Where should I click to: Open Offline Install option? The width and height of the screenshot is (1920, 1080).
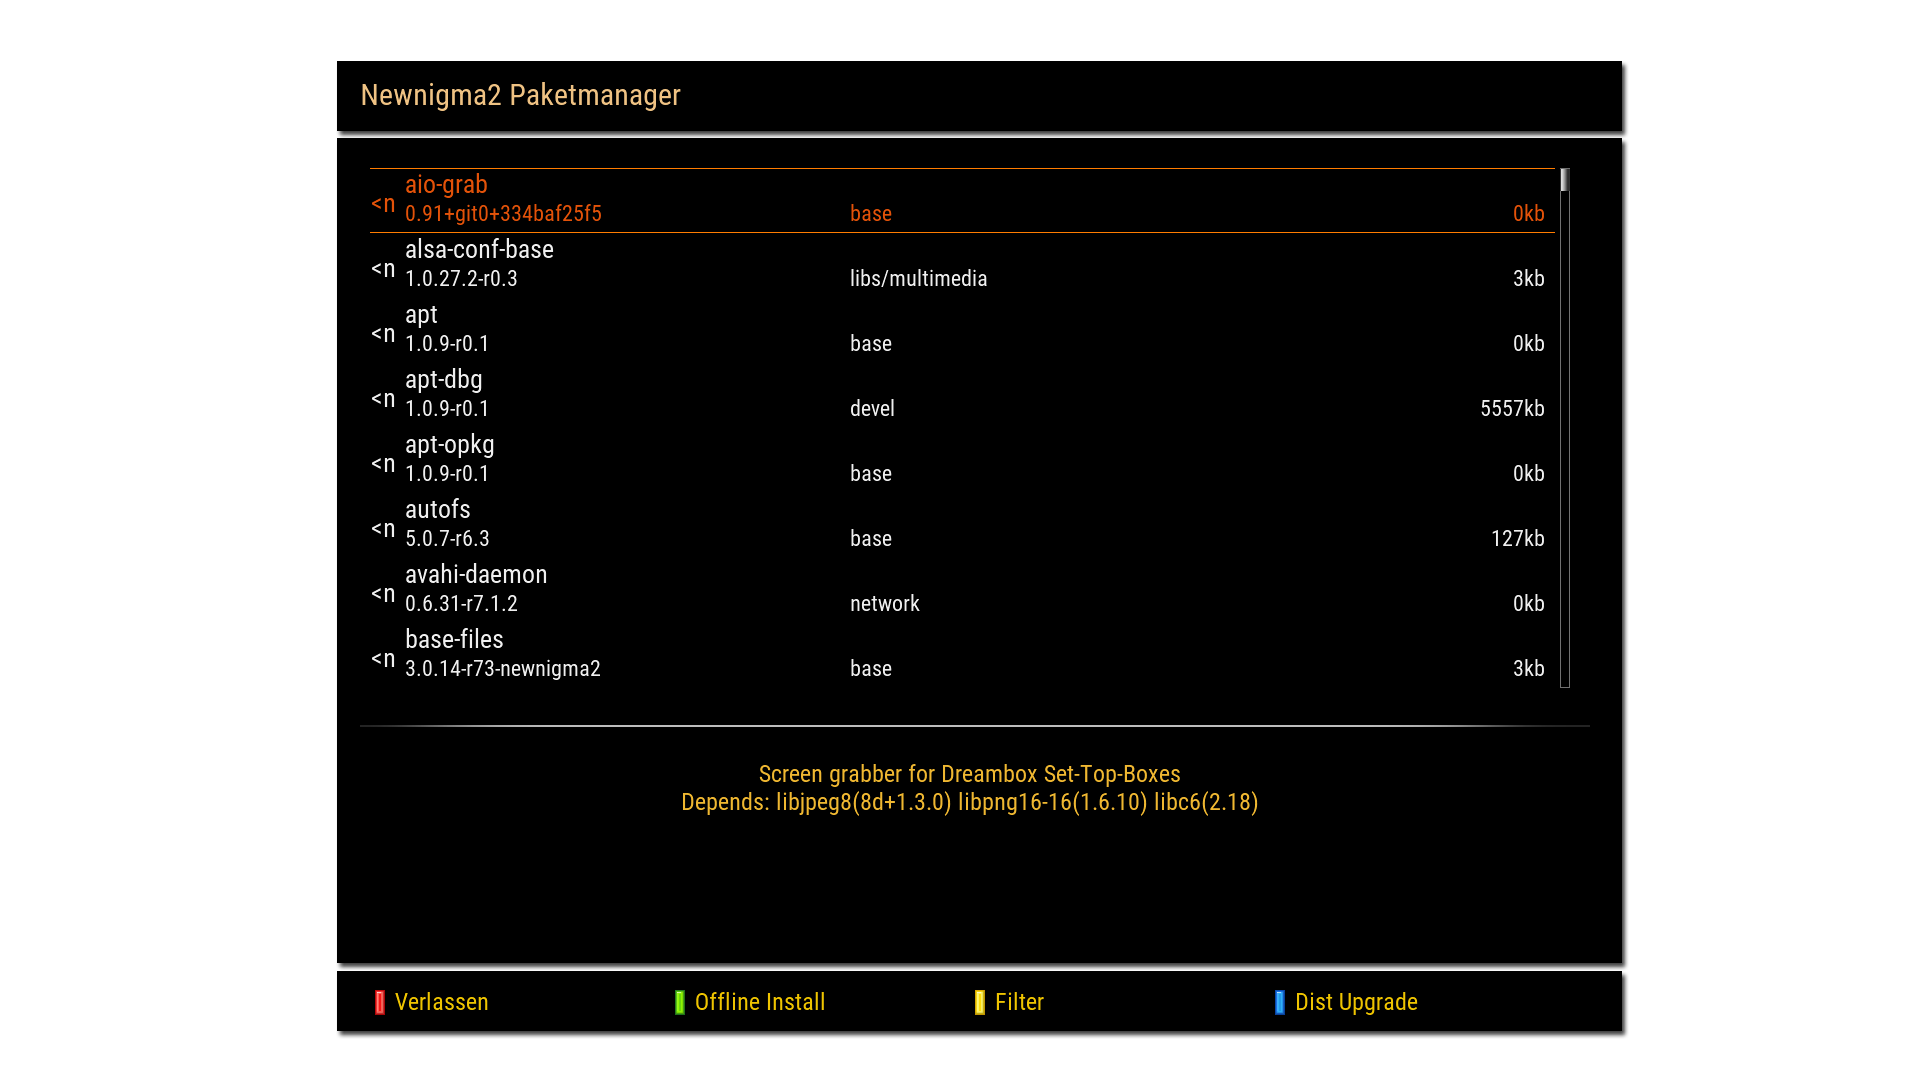click(759, 1002)
